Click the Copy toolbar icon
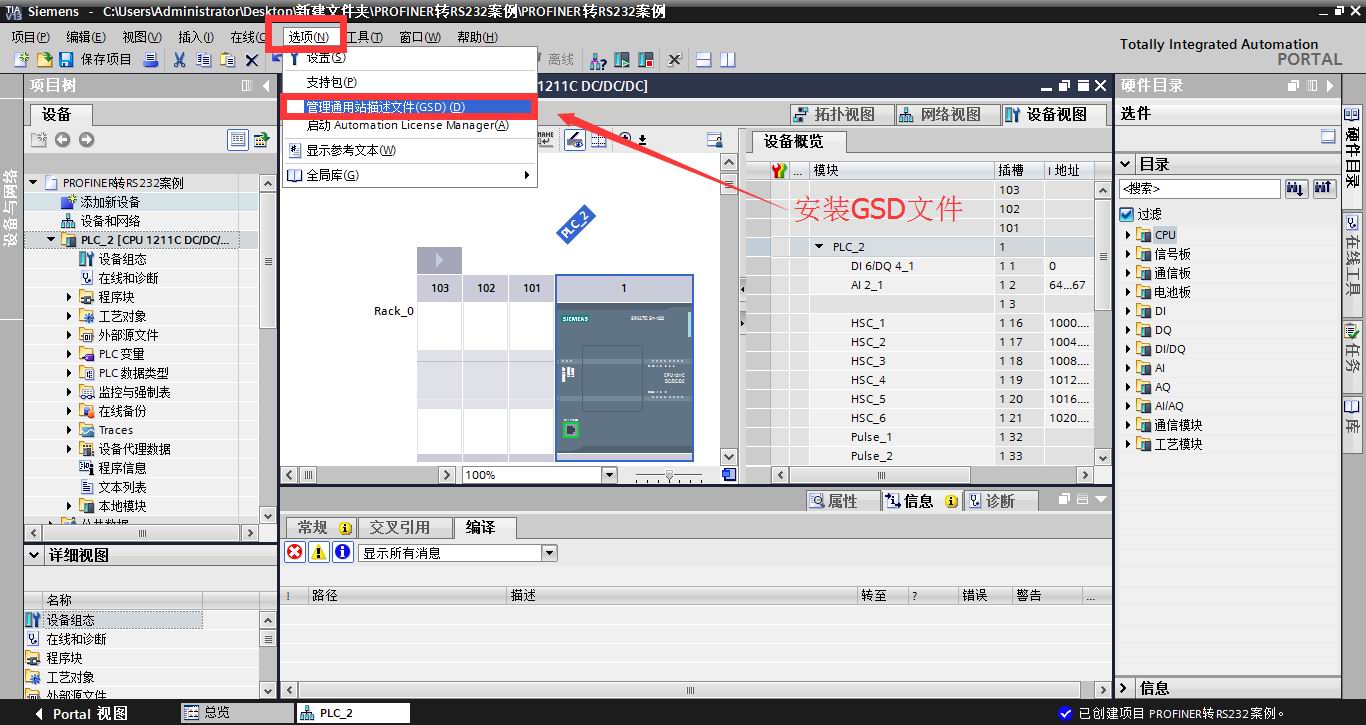 pyautogui.click(x=204, y=60)
